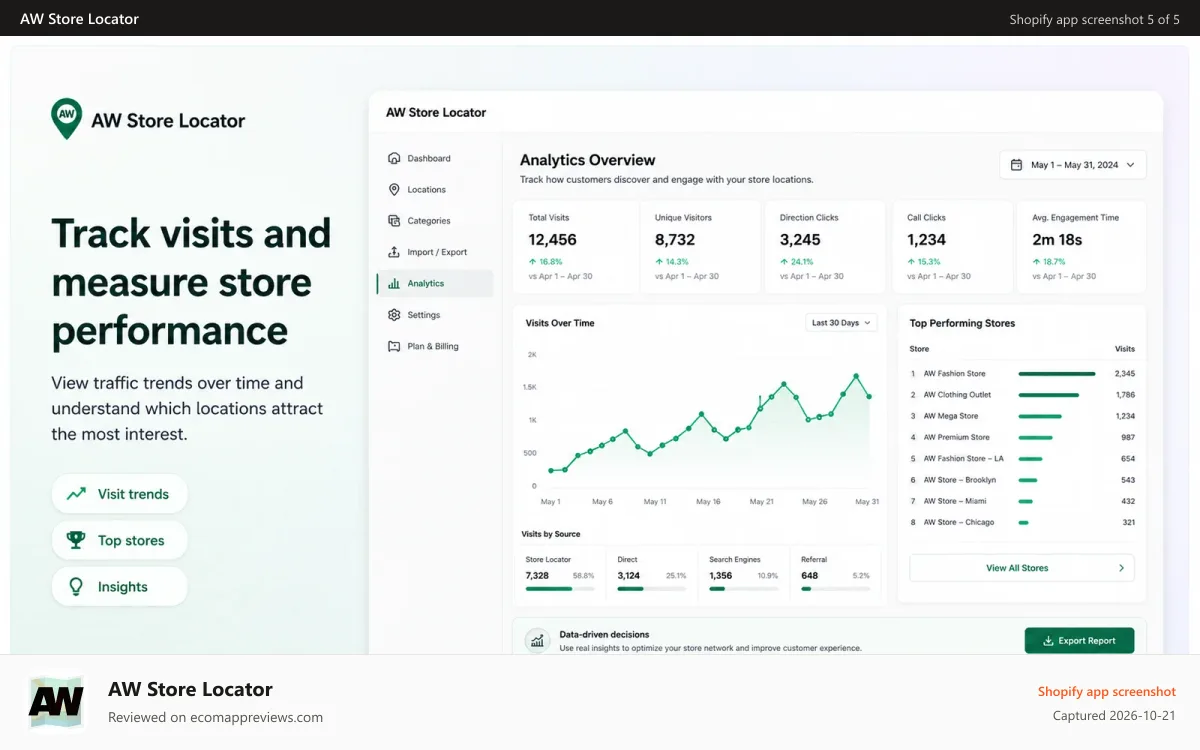Image resolution: width=1200 pixels, height=750 pixels.
Task: Go to Locations in the sidebar
Action: tap(435, 189)
